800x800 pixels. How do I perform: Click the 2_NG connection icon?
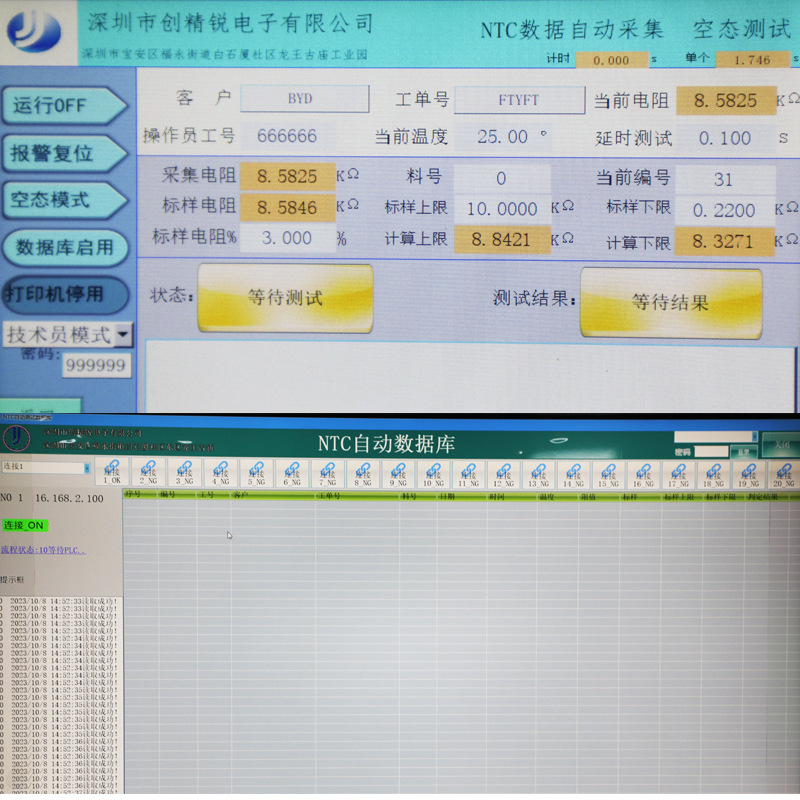148,472
